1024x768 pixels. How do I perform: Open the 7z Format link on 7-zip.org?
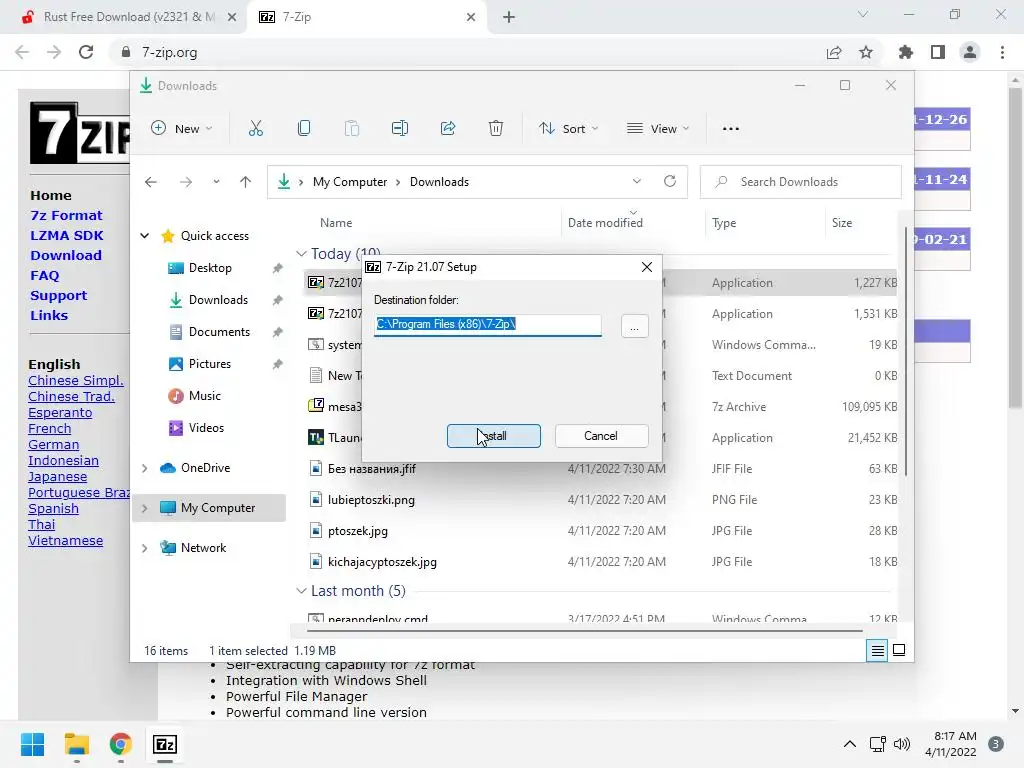[x=67, y=216]
